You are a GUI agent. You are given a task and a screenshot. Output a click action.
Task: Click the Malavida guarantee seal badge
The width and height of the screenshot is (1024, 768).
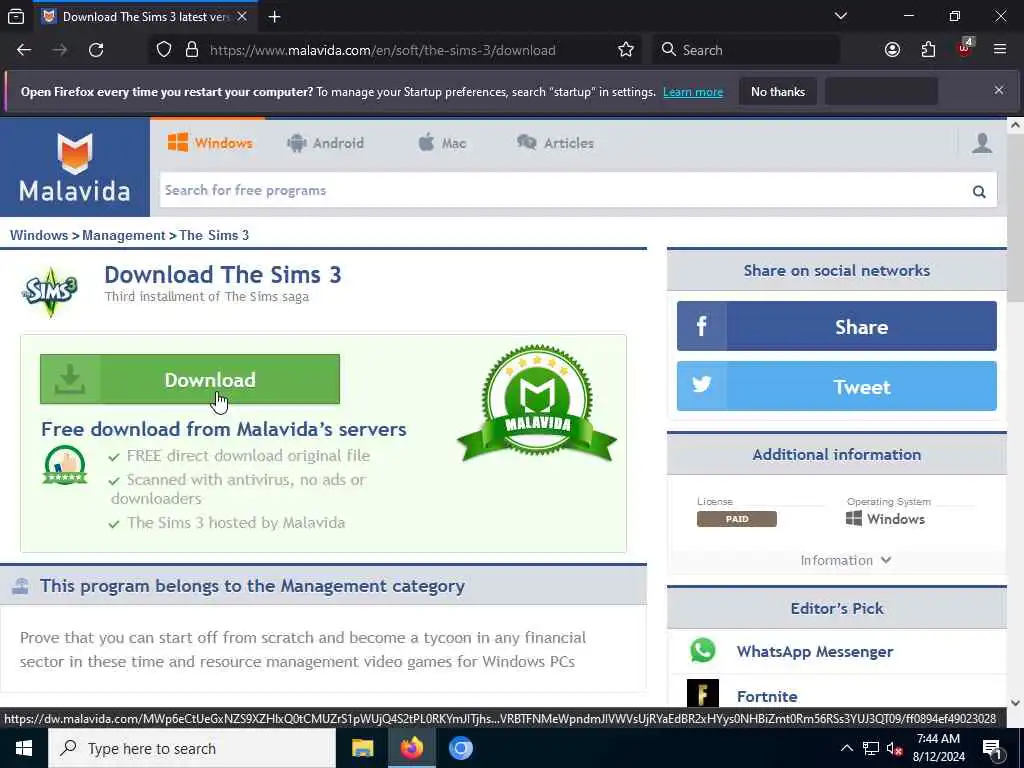point(537,404)
